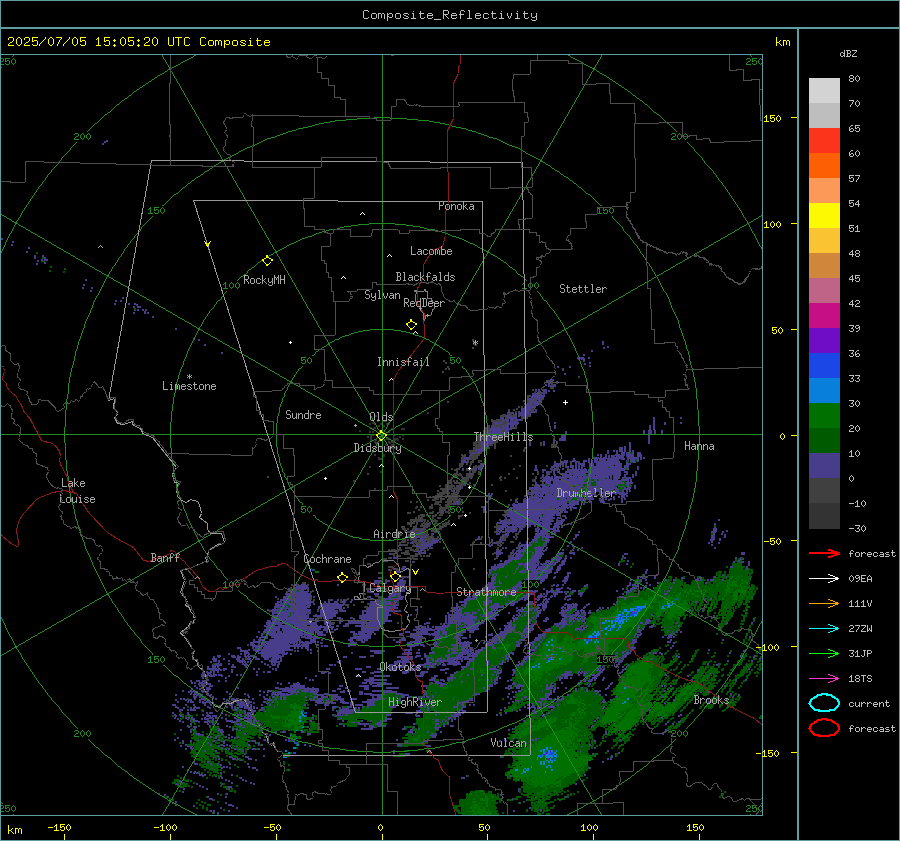Screen dimensions: 900x841
Task: Click the white 09EA arrow legend icon
Action: coord(824,579)
